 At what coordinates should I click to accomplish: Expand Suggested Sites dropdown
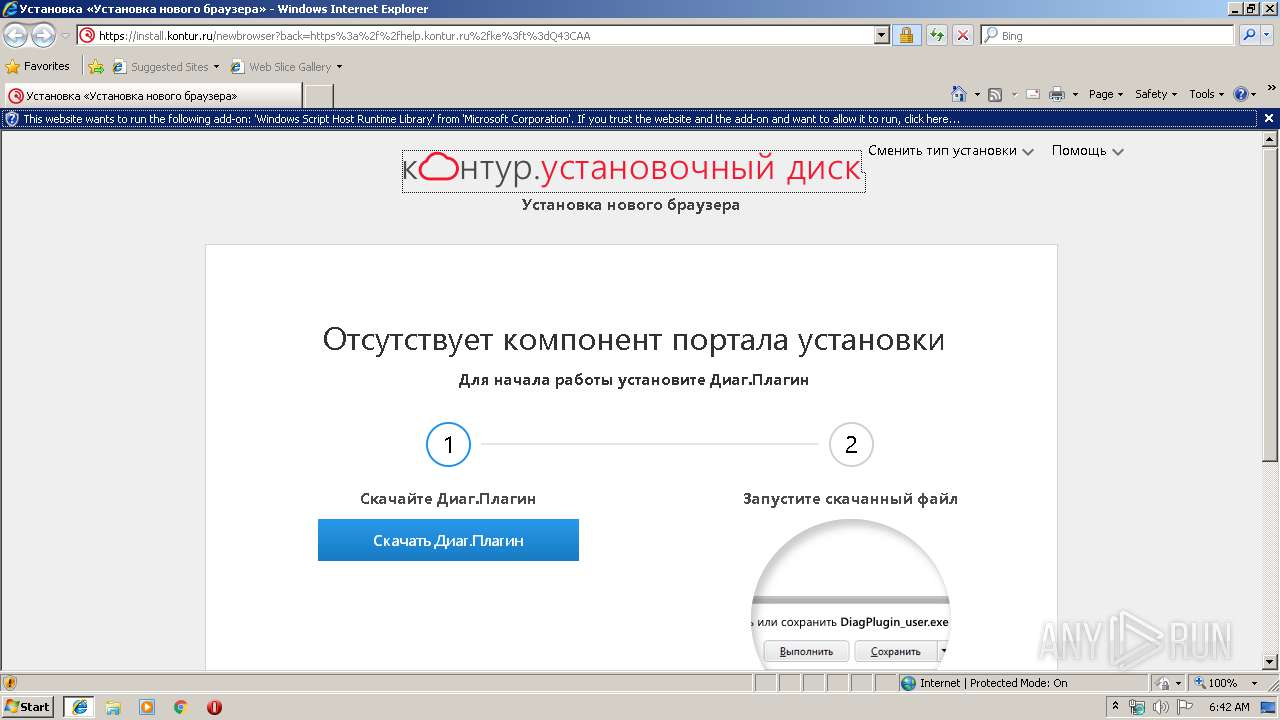coord(216,67)
